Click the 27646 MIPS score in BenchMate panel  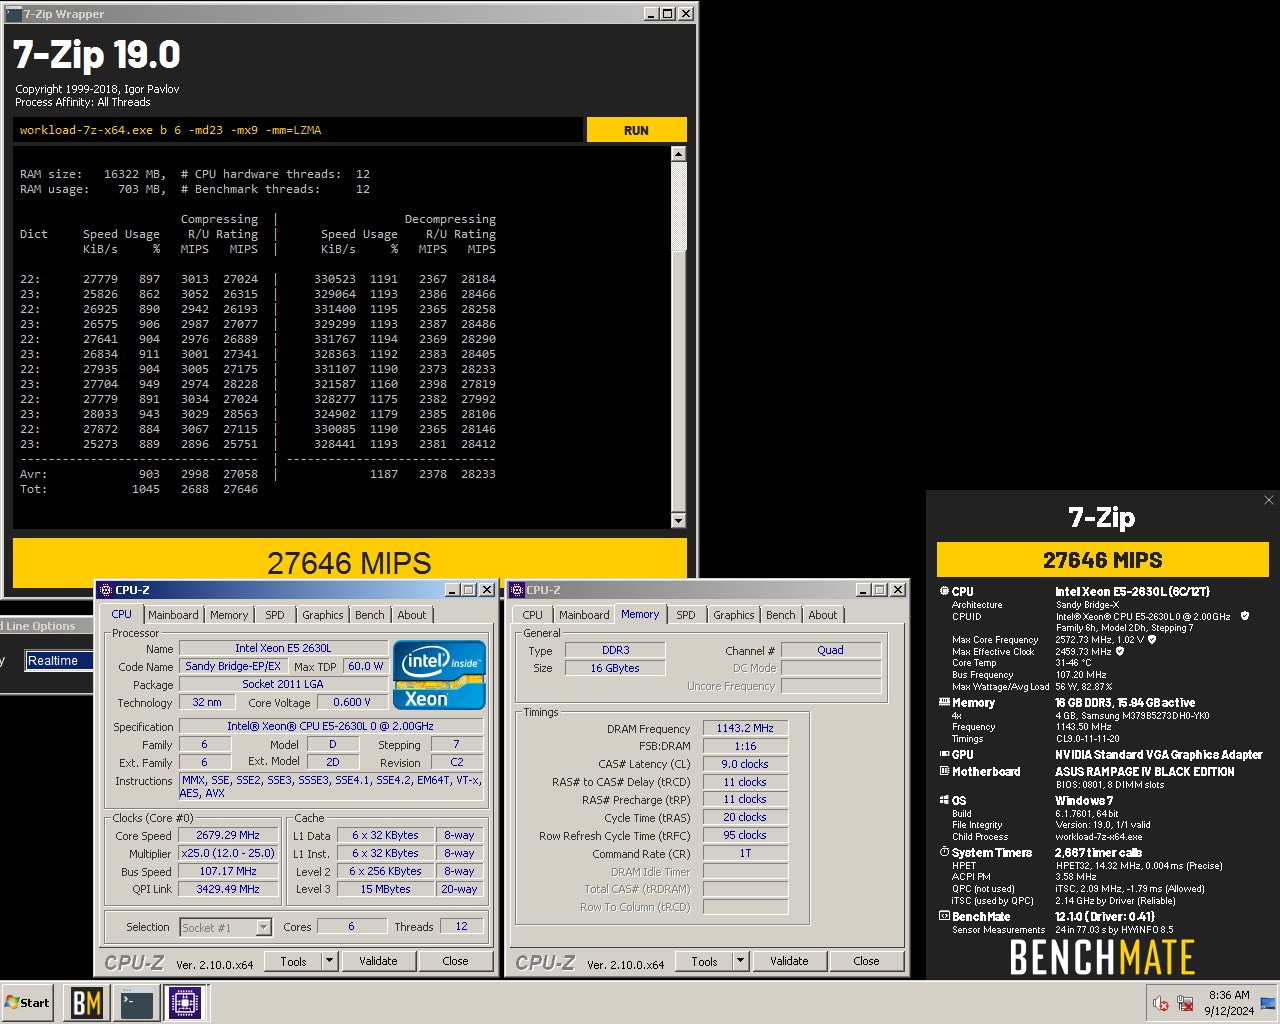point(1102,560)
